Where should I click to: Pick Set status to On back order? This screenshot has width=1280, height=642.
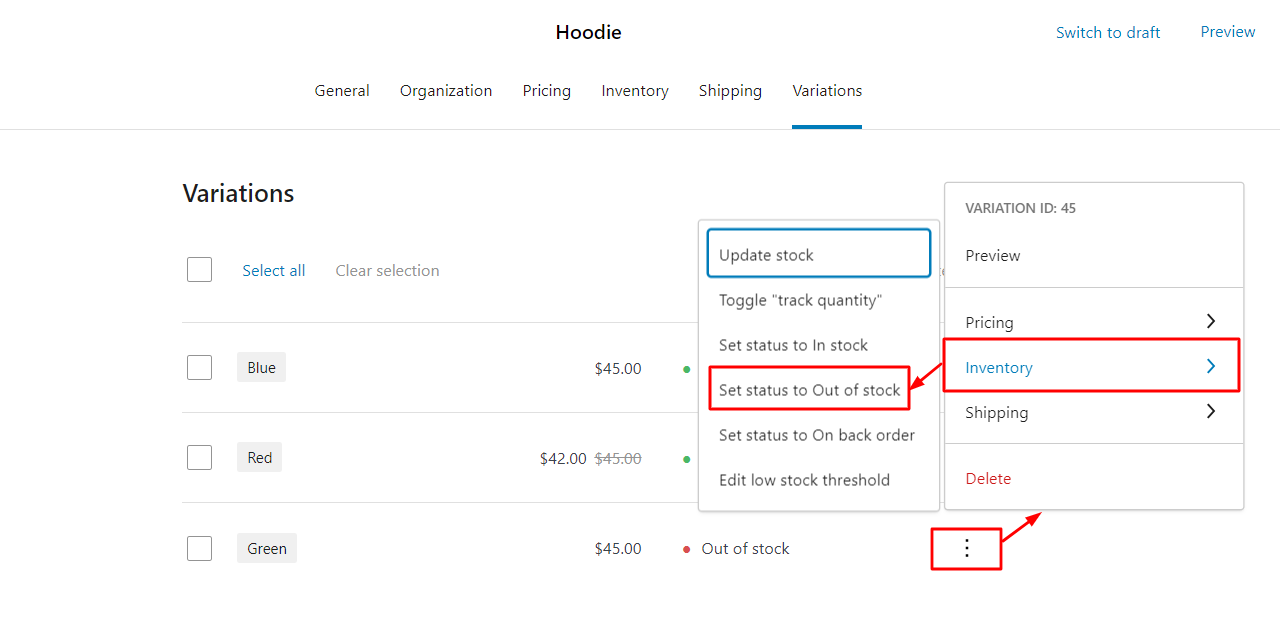pyautogui.click(x=816, y=435)
